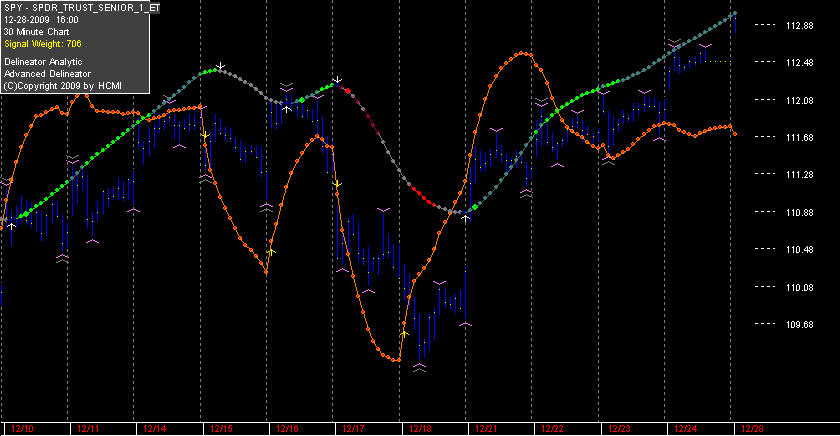
Task: Click the Advanced Delineator label
Action: (x=48, y=74)
